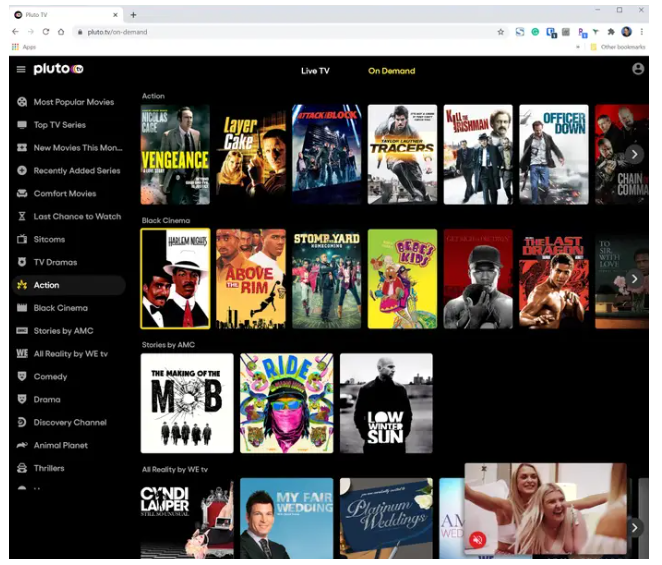This screenshot has height=565, width=662.
Task: Open the Ride with Norman Reedus thumbnail
Action: tap(287, 403)
